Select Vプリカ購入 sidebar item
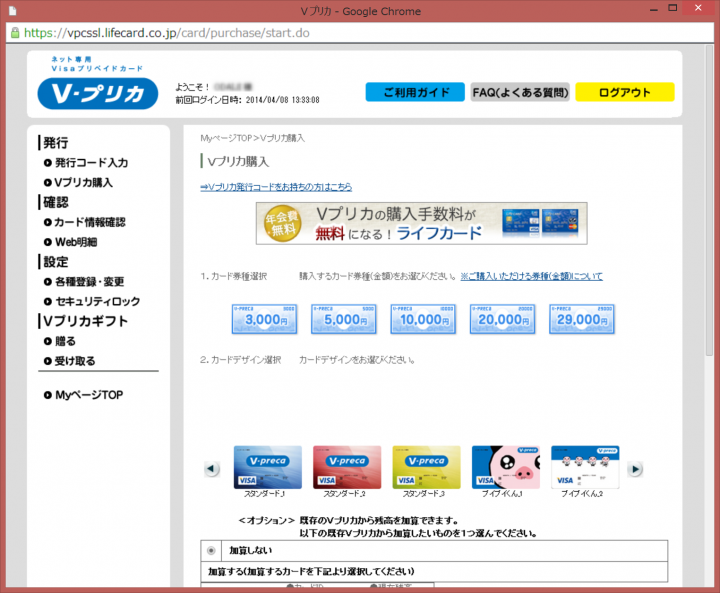The height and width of the screenshot is (593, 720). (x=84, y=182)
